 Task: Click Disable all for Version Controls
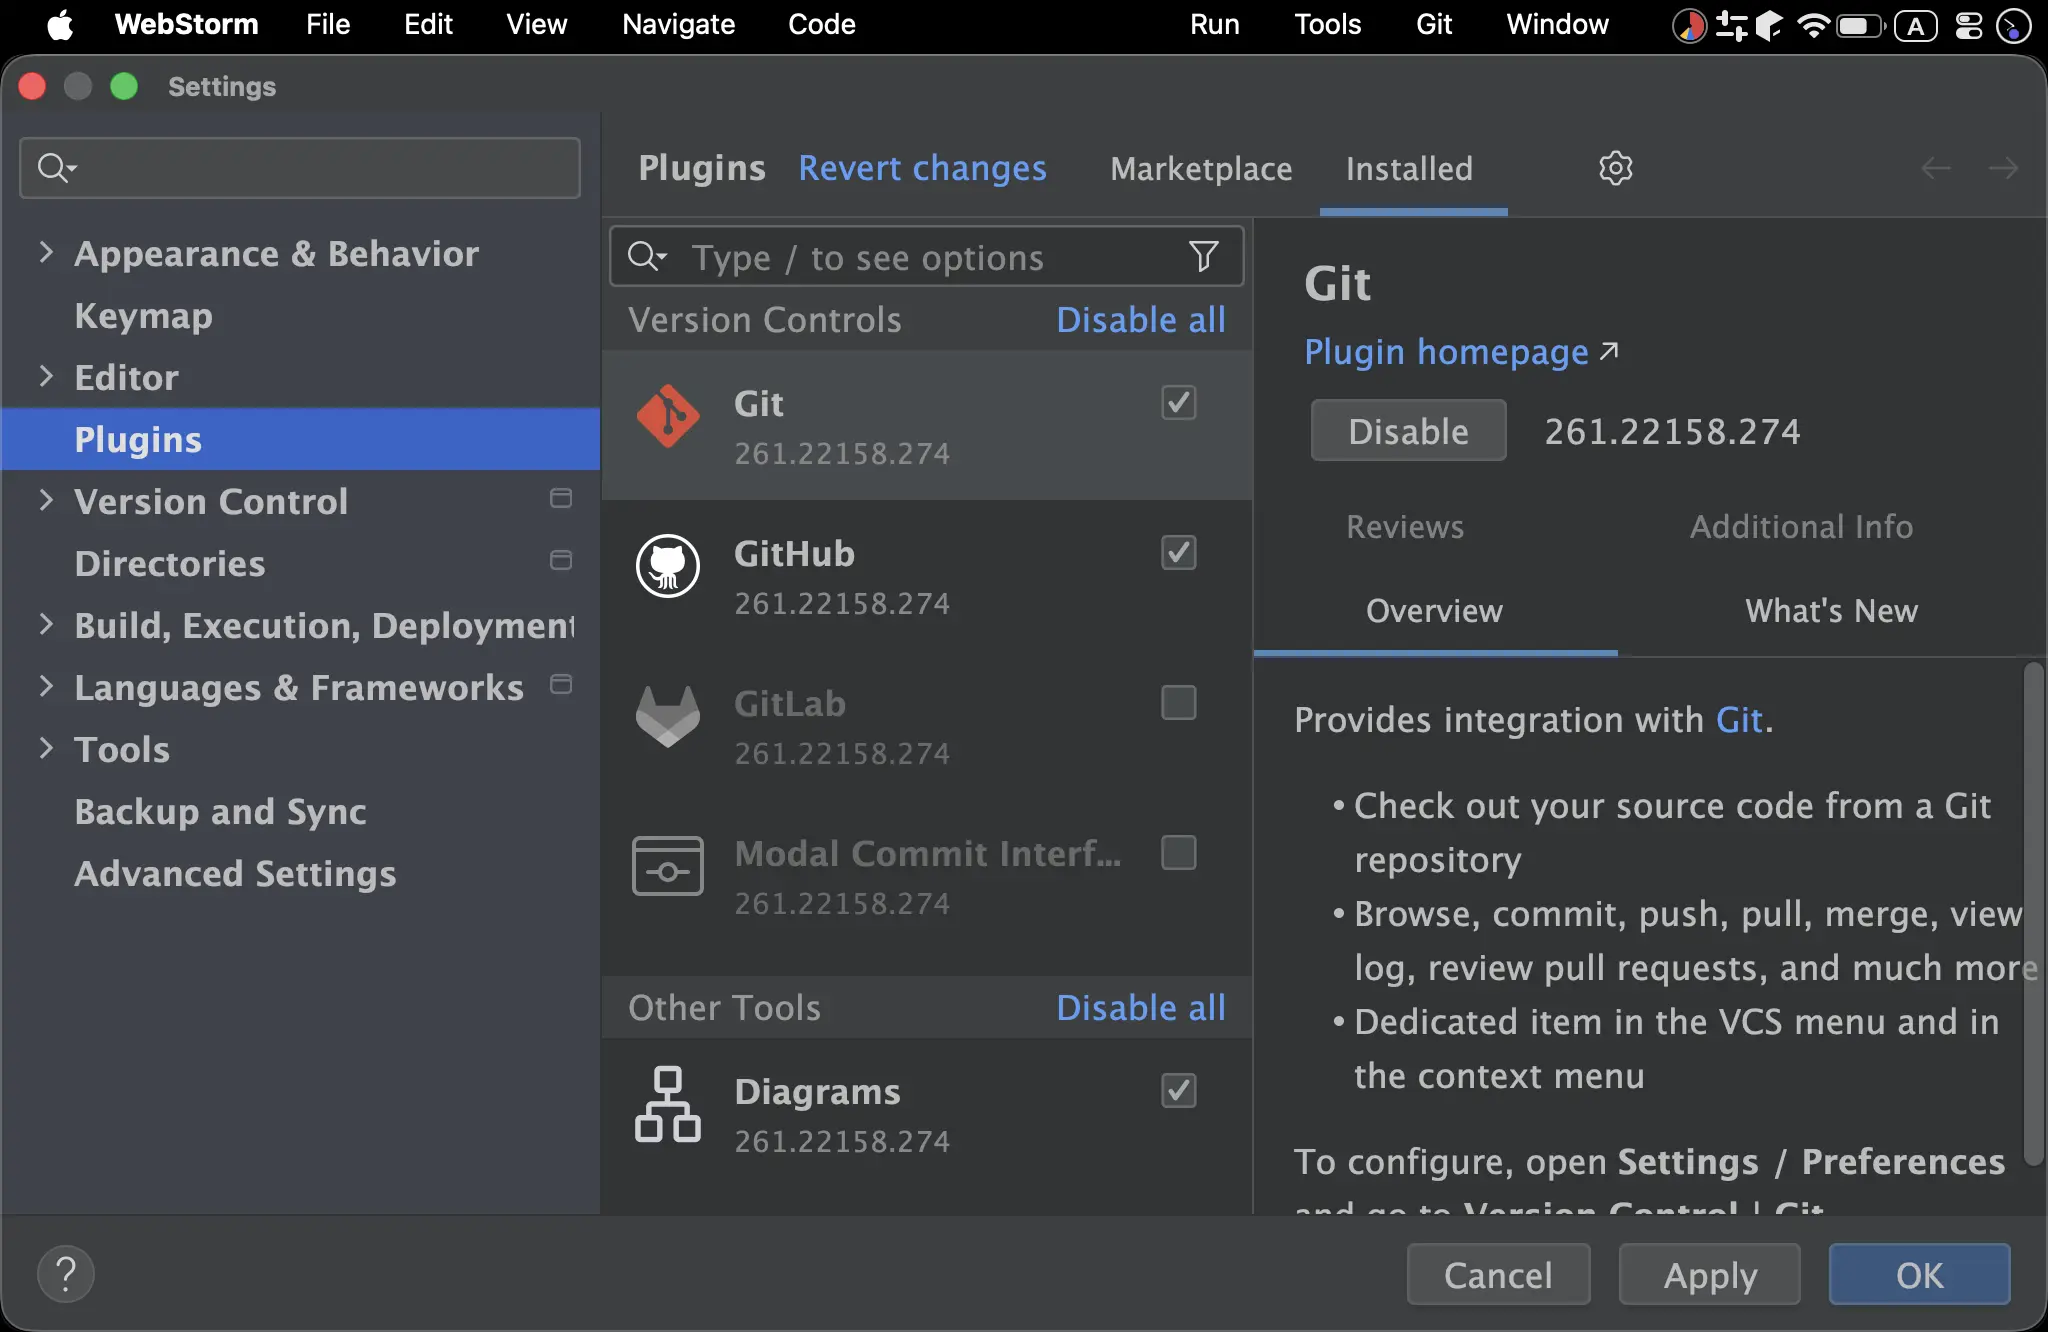click(x=1141, y=320)
